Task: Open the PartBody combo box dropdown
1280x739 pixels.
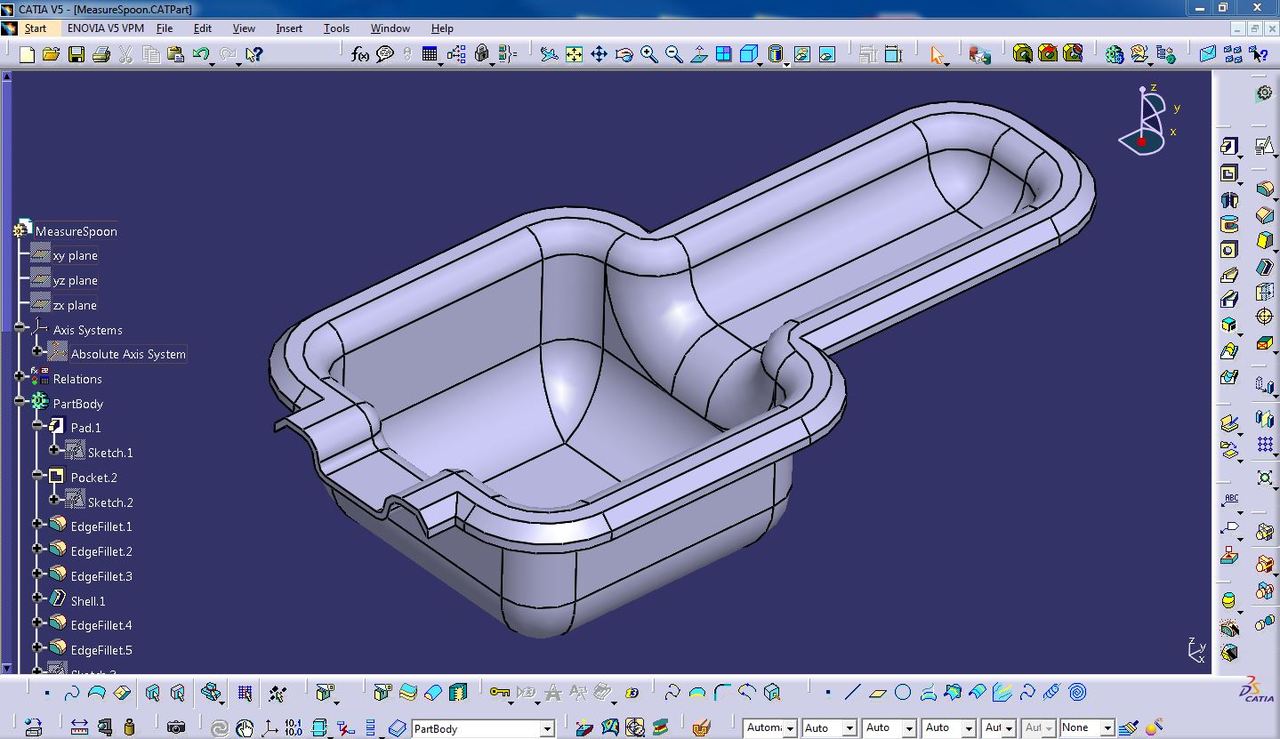Action: click(547, 729)
